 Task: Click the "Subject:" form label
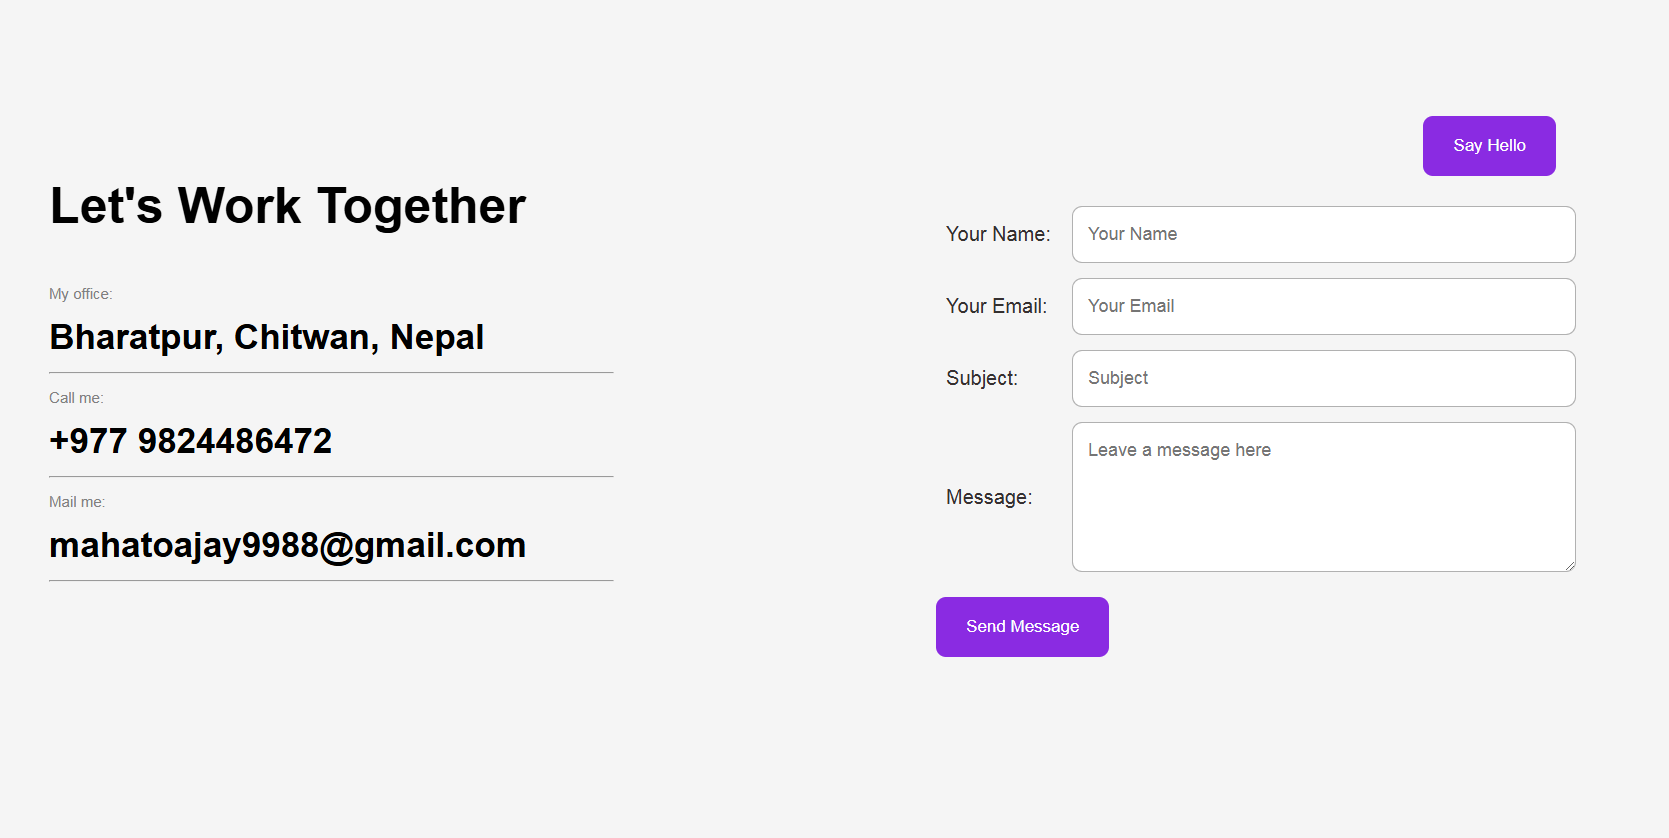pyautogui.click(x=982, y=378)
